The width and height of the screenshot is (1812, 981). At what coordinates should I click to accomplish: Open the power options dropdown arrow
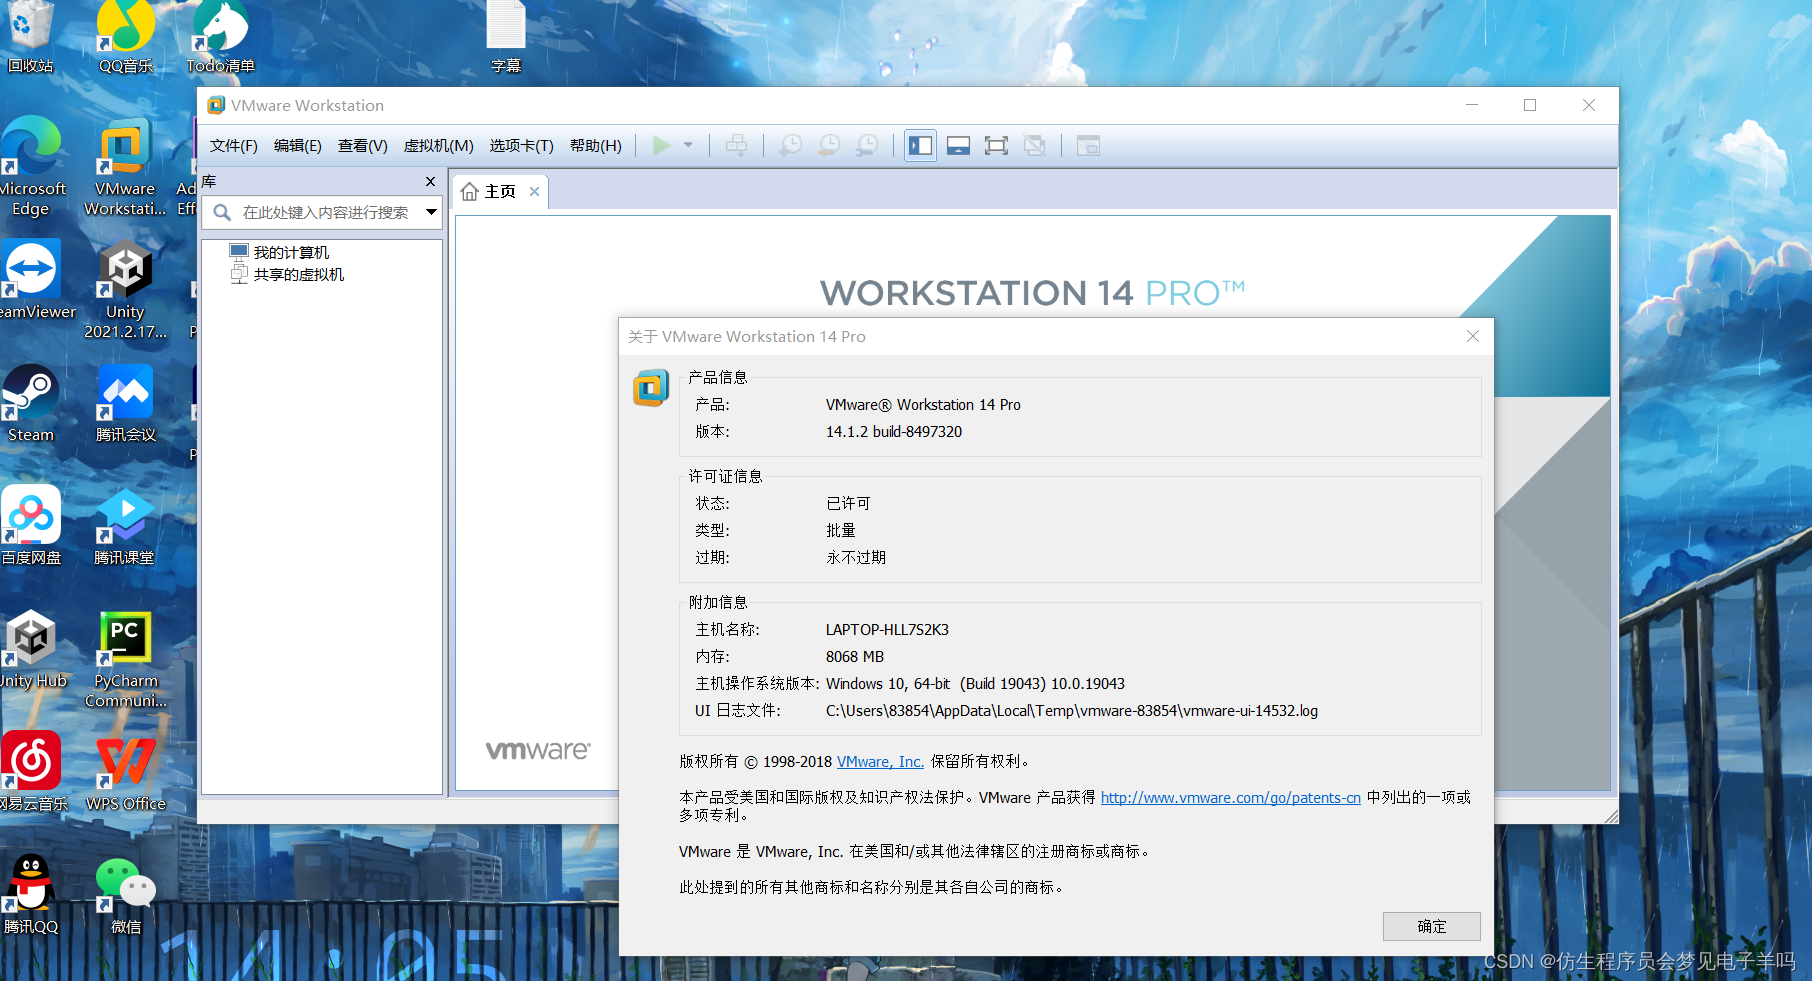coord(688,146)
